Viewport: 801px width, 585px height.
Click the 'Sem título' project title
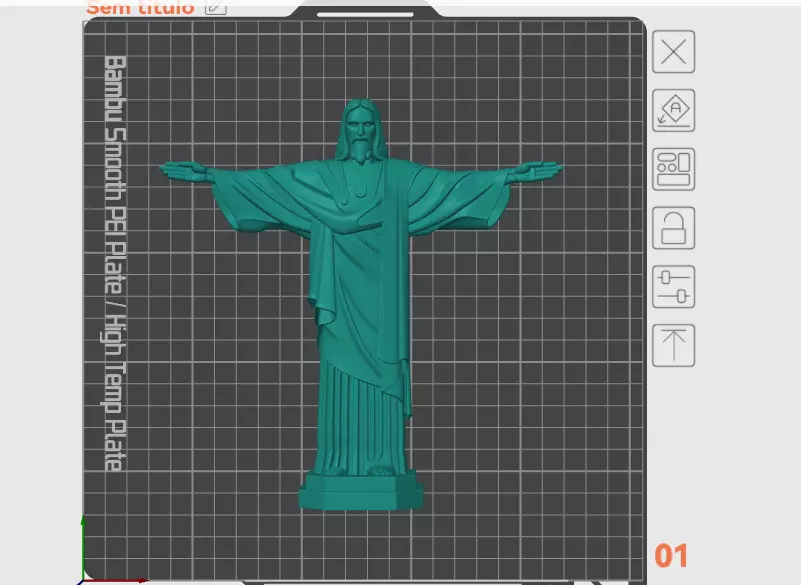tap(140, 7)
